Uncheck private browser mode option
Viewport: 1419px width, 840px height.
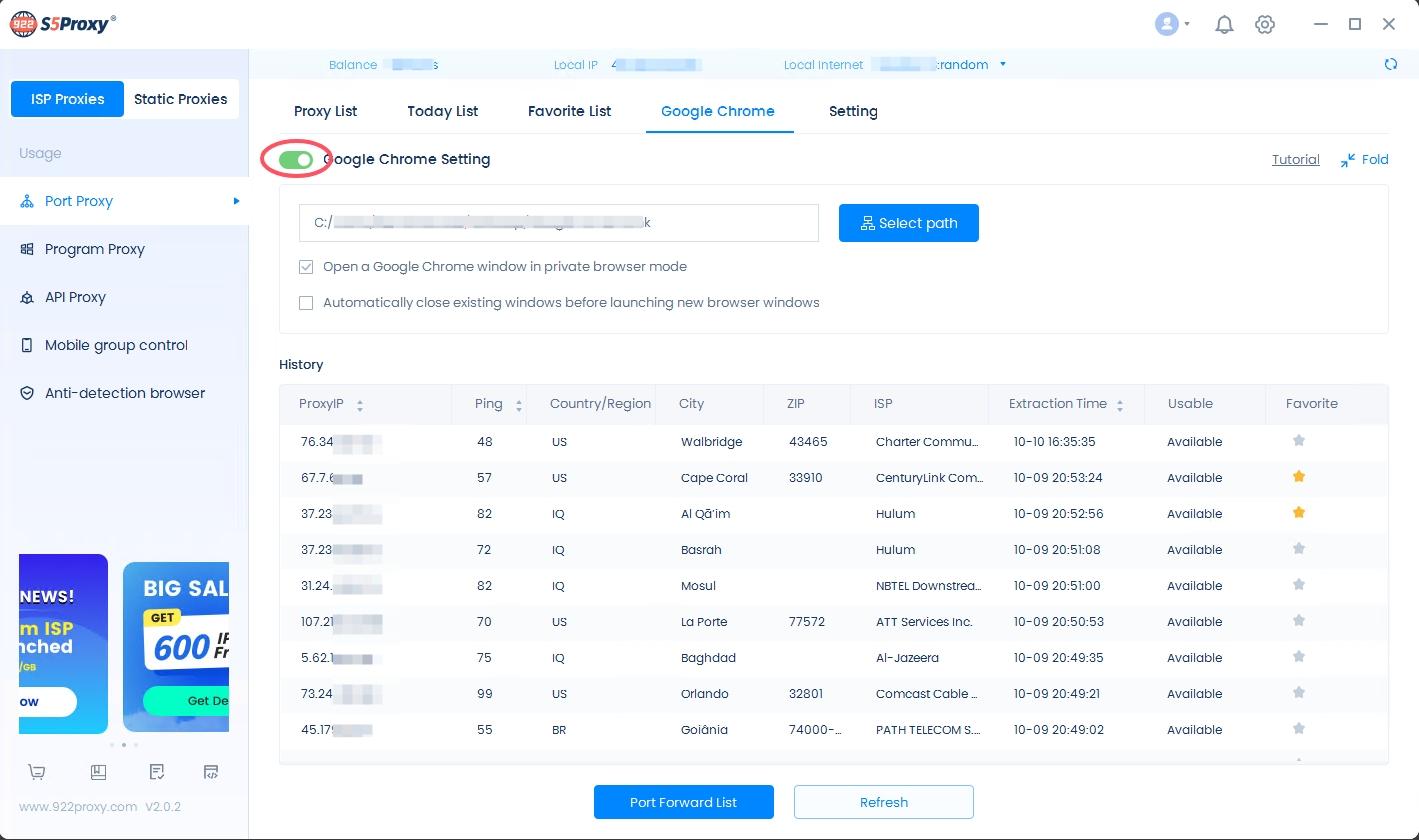pos(306,267)
